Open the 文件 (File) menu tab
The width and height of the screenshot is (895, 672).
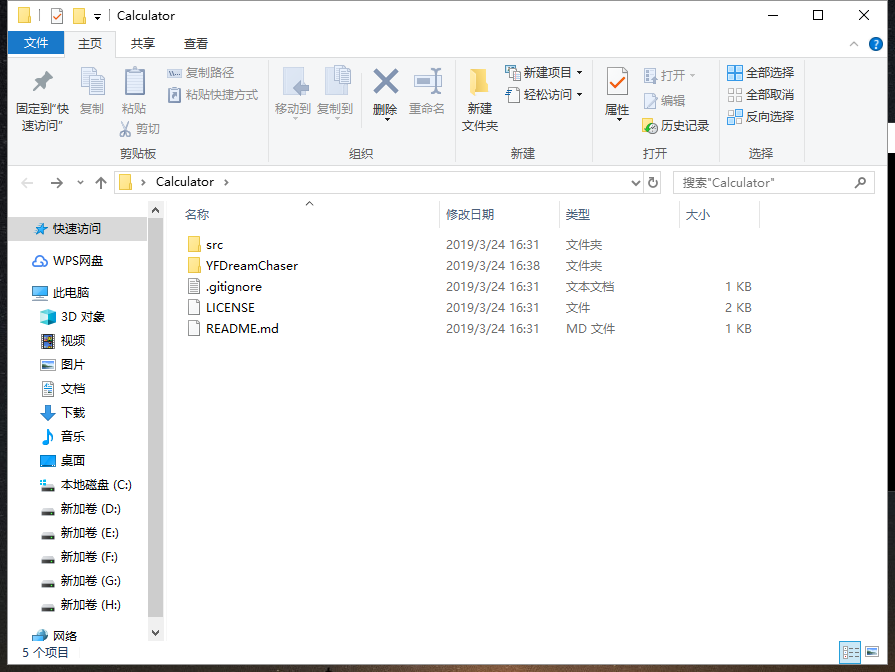pos(36,43)
